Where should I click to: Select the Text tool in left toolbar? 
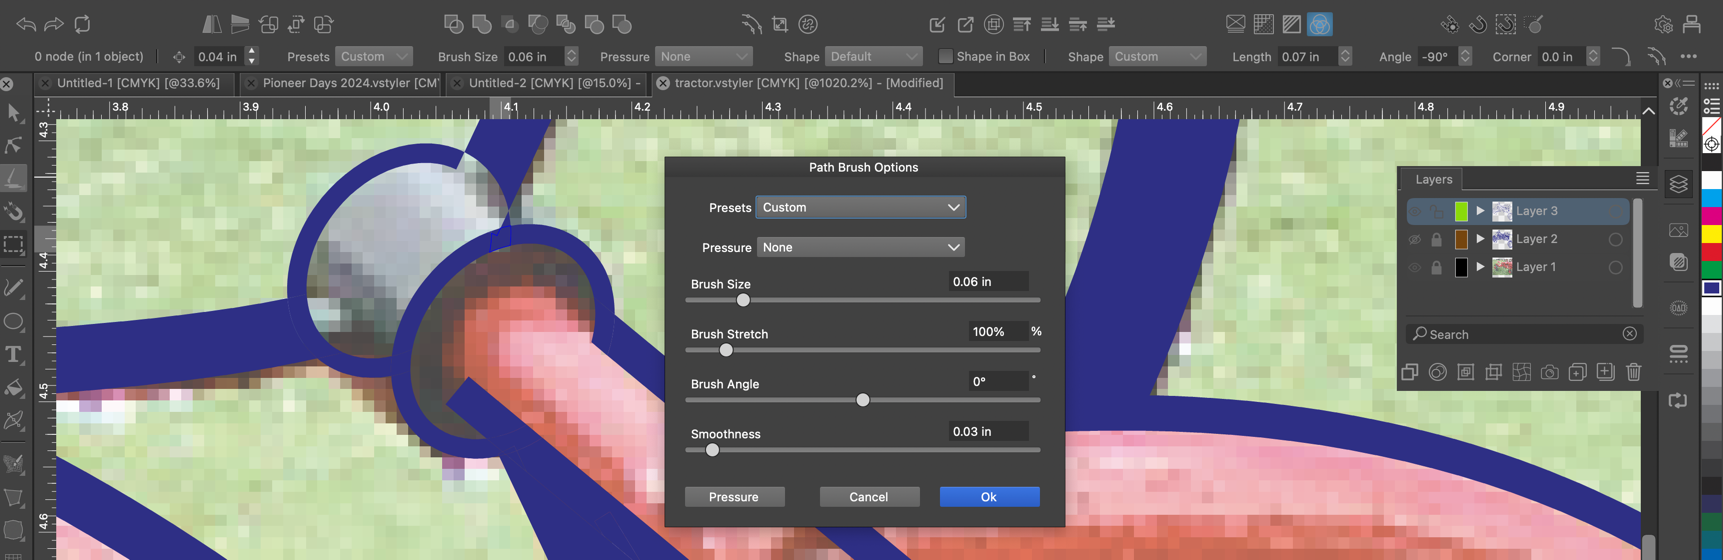[x=14, y=355]
